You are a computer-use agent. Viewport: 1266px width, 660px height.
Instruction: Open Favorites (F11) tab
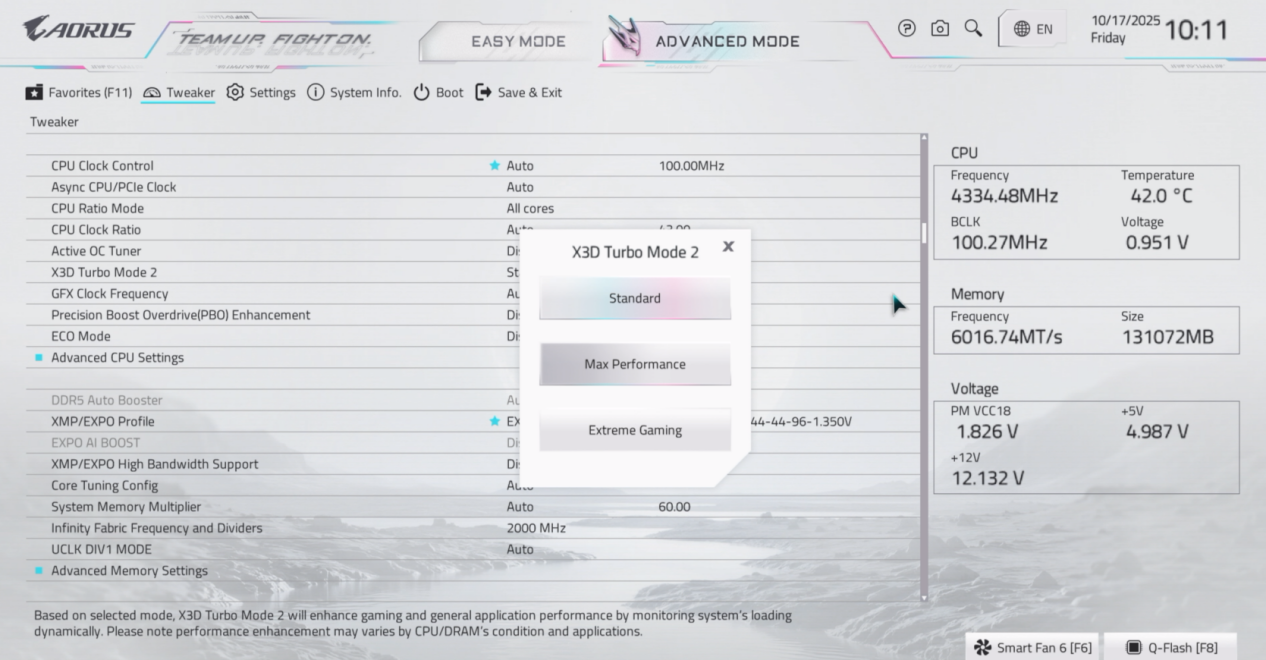[79, 92]
